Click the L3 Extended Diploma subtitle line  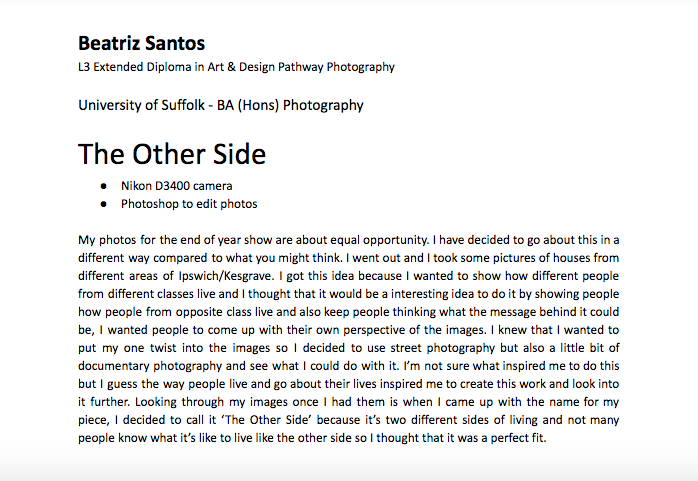[x=236, y=67]
